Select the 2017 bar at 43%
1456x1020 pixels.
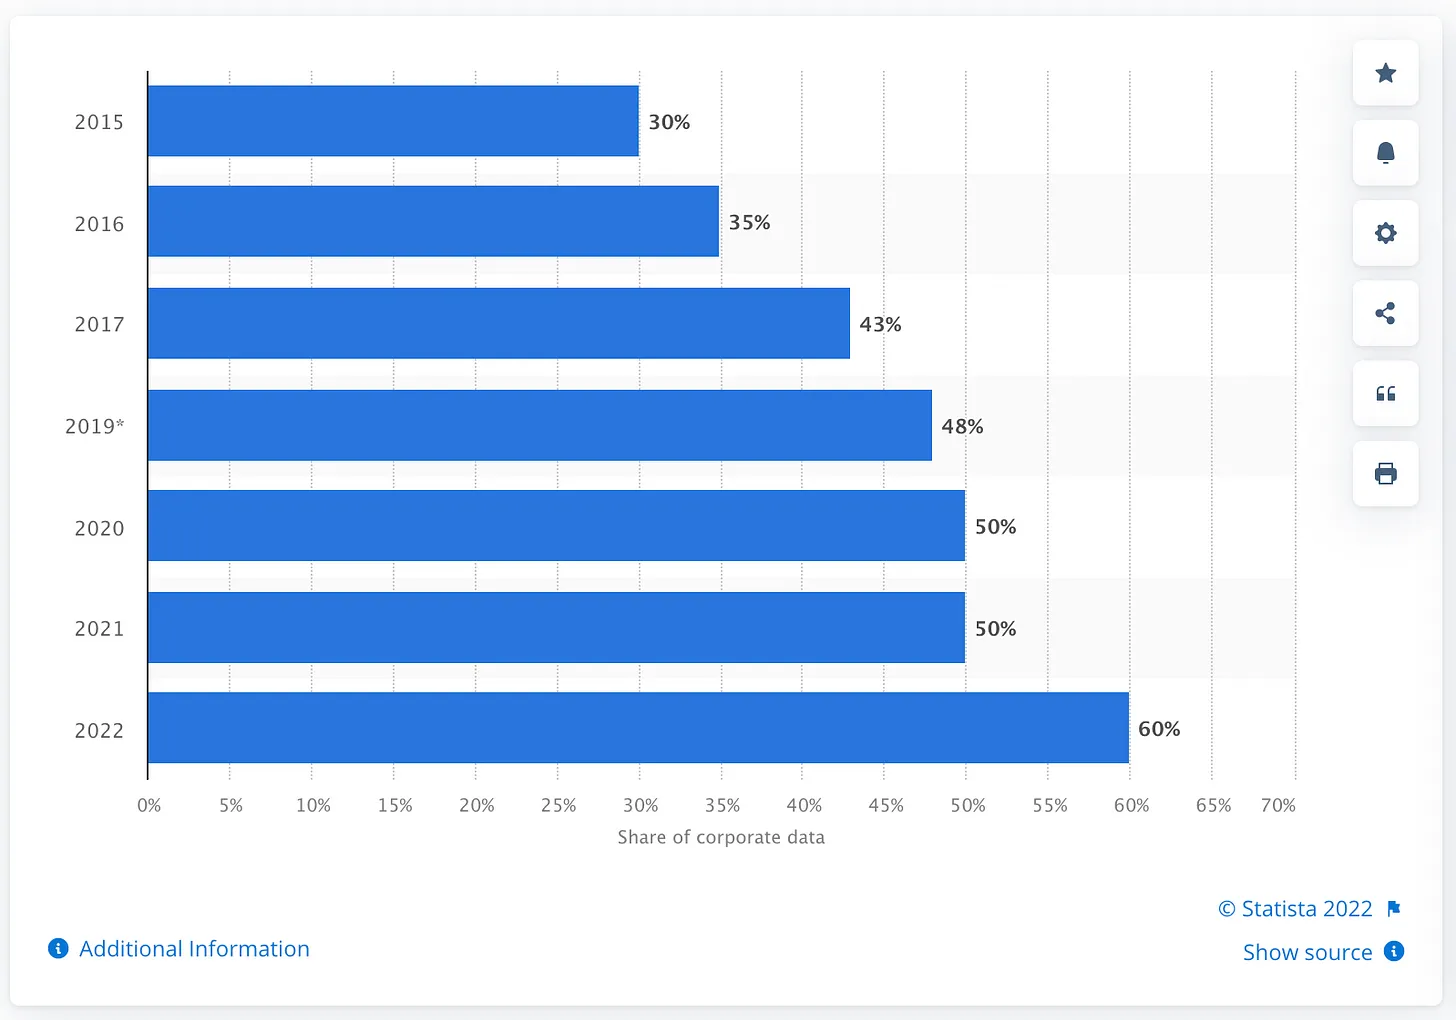(x=499, y=323)
